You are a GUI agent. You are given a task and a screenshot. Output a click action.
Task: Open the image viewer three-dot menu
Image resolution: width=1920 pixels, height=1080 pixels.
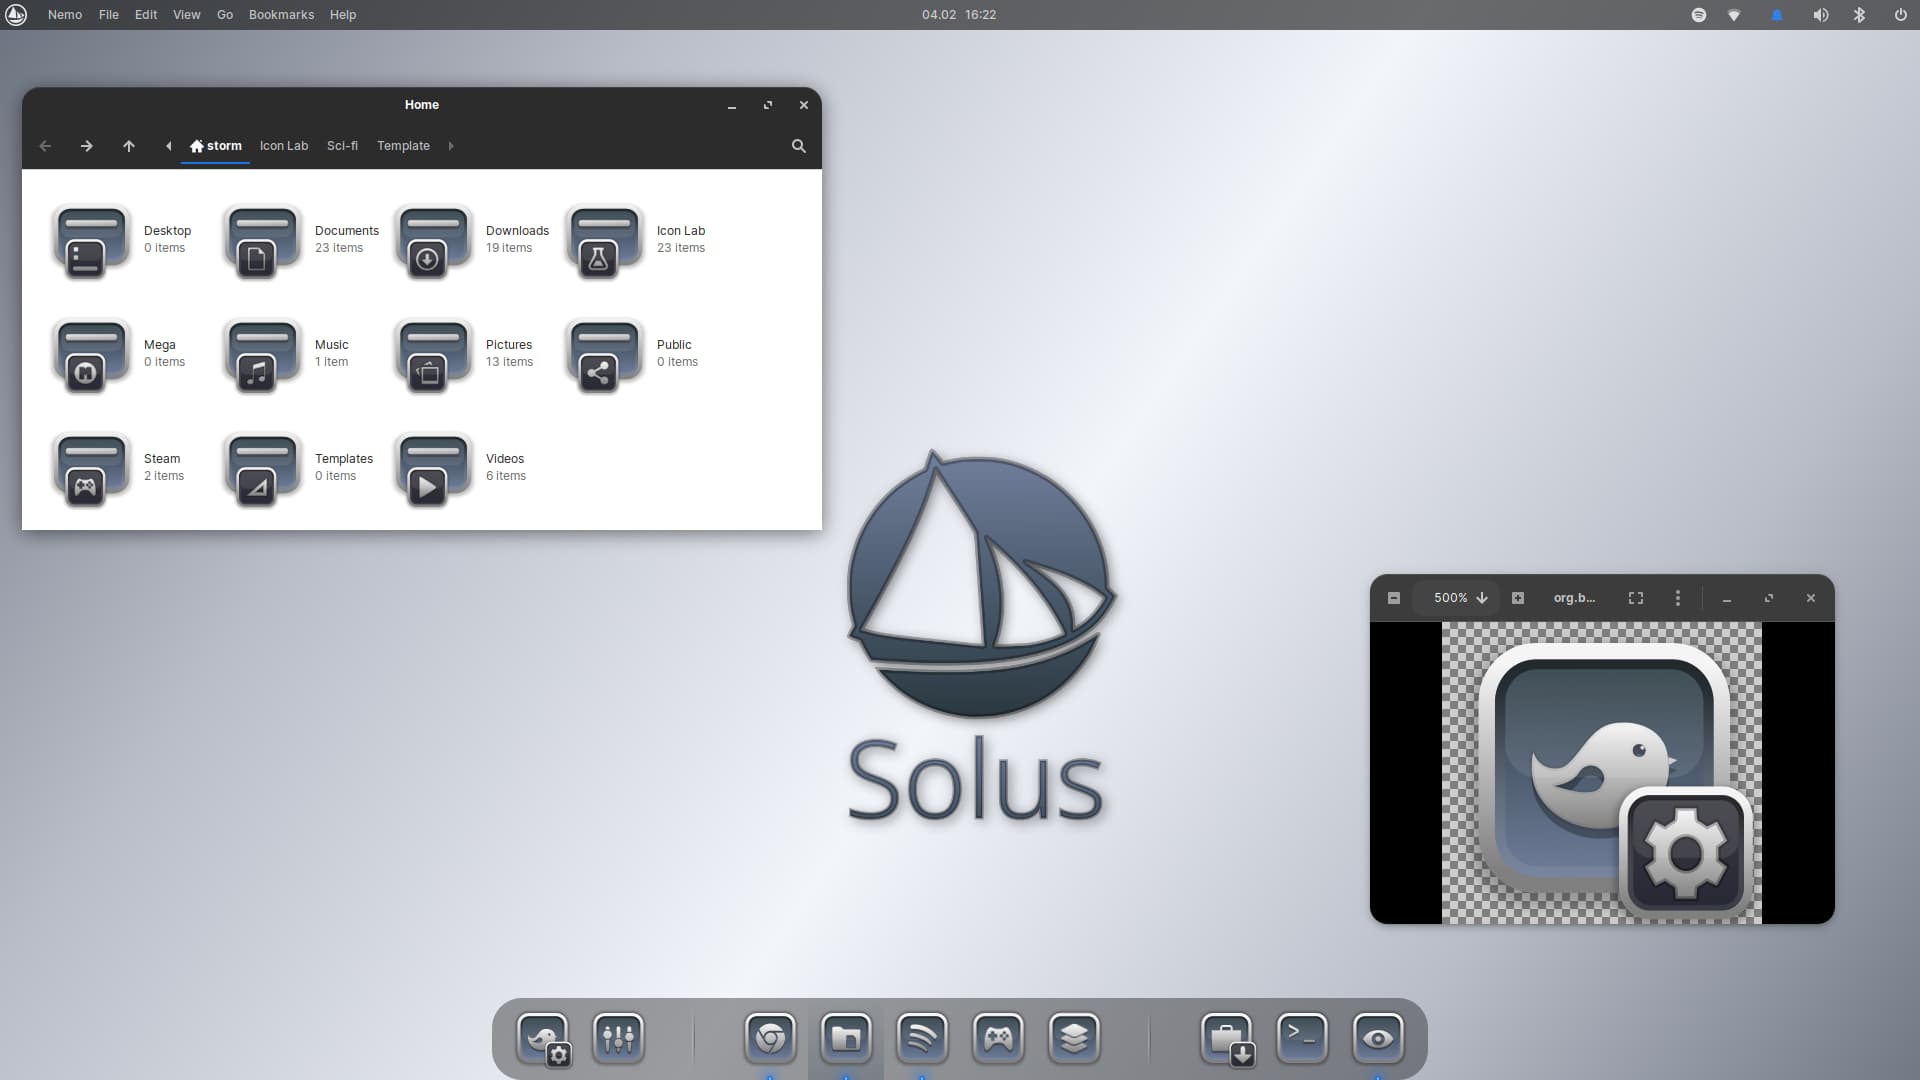pos(1678,598)
